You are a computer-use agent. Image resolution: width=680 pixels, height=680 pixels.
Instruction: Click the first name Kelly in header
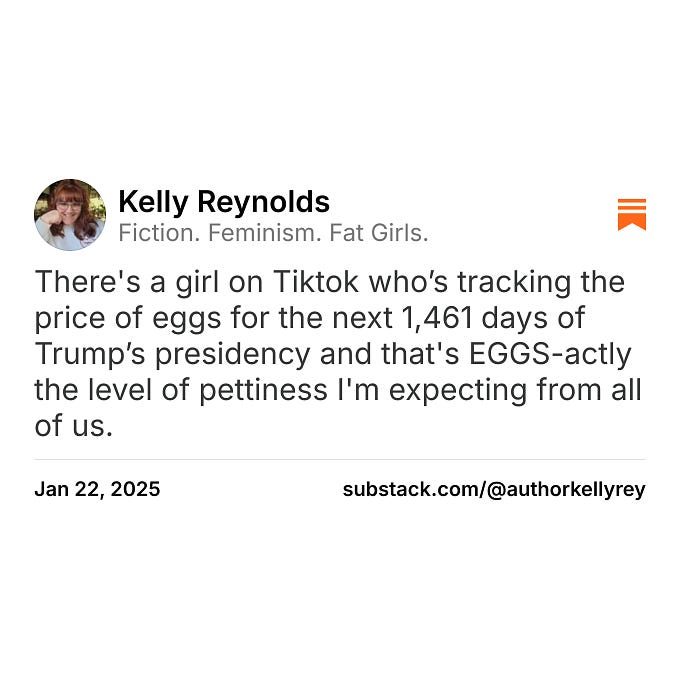tap(154, 202)
